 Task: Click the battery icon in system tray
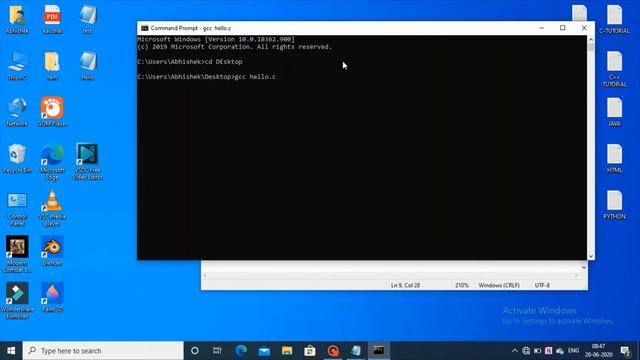coord(537,351)
